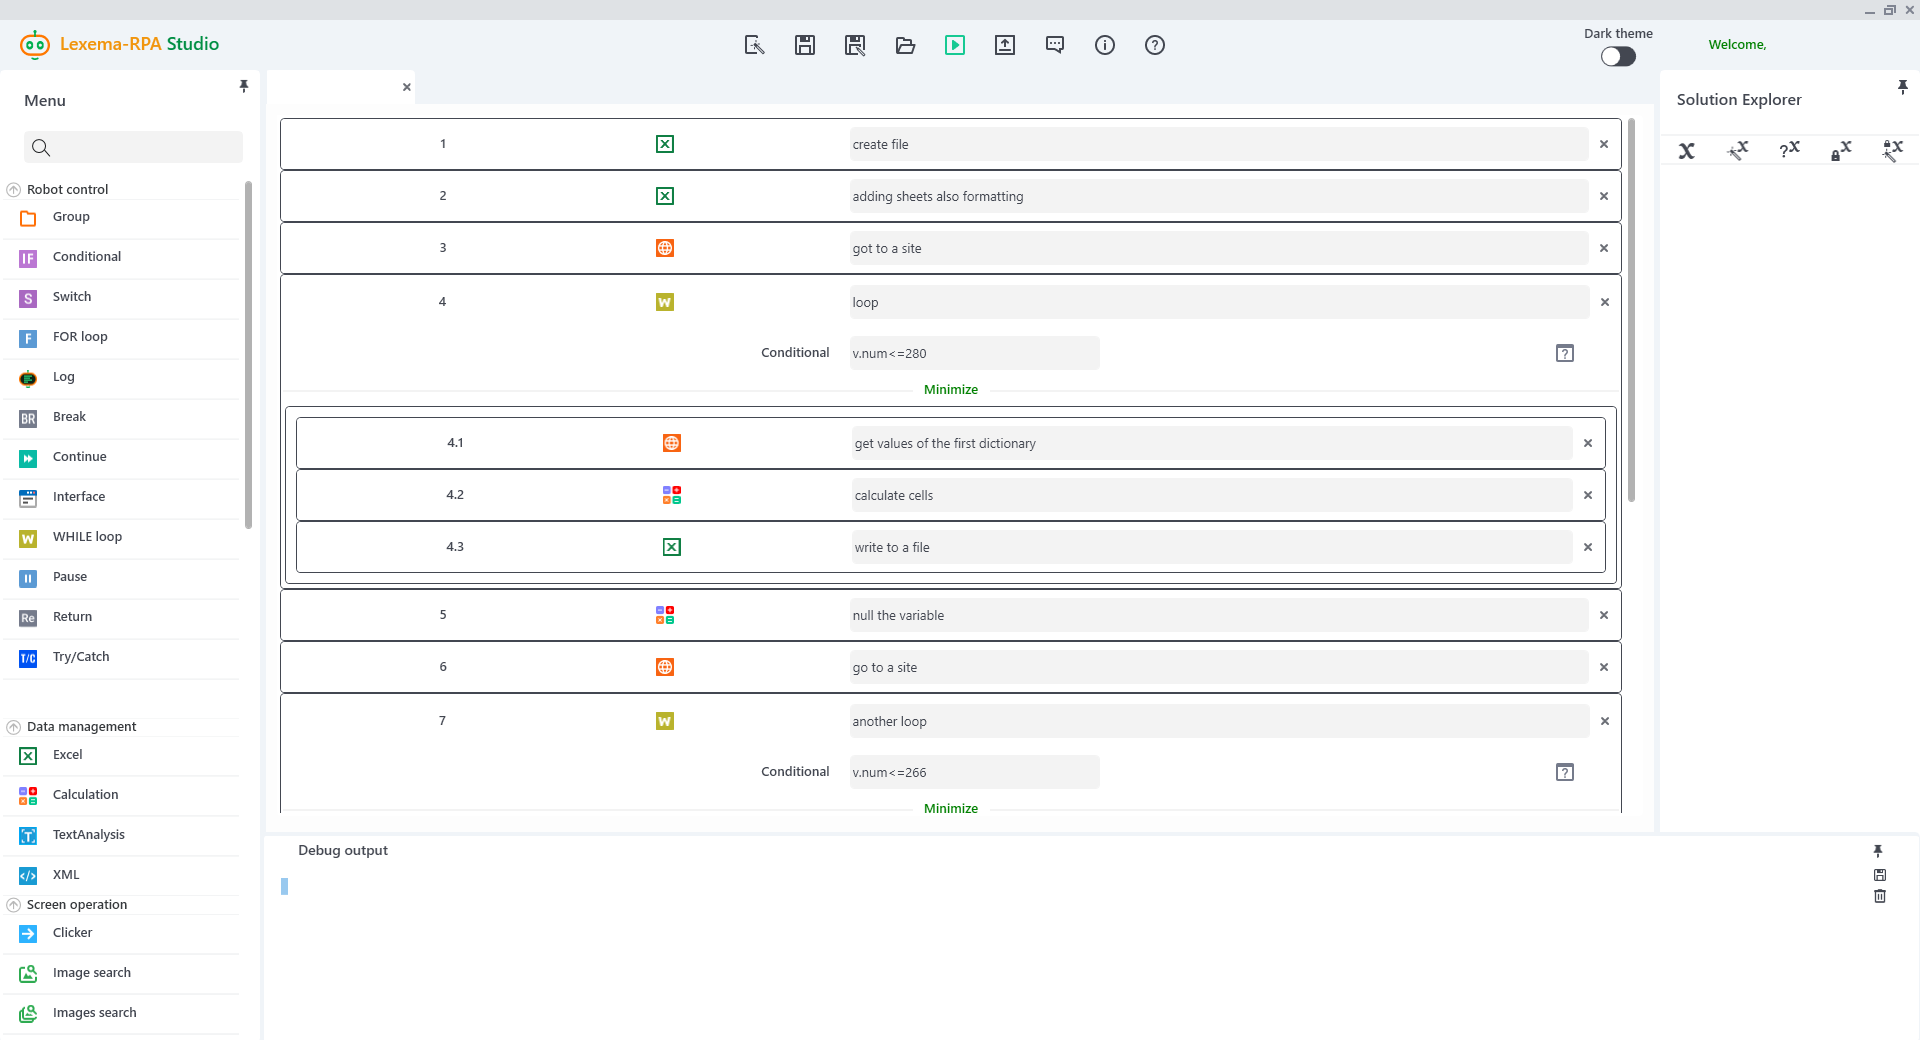Click the Export upload icon in toolbar
1920x1040 pixels.
[x=1004, y=45]
